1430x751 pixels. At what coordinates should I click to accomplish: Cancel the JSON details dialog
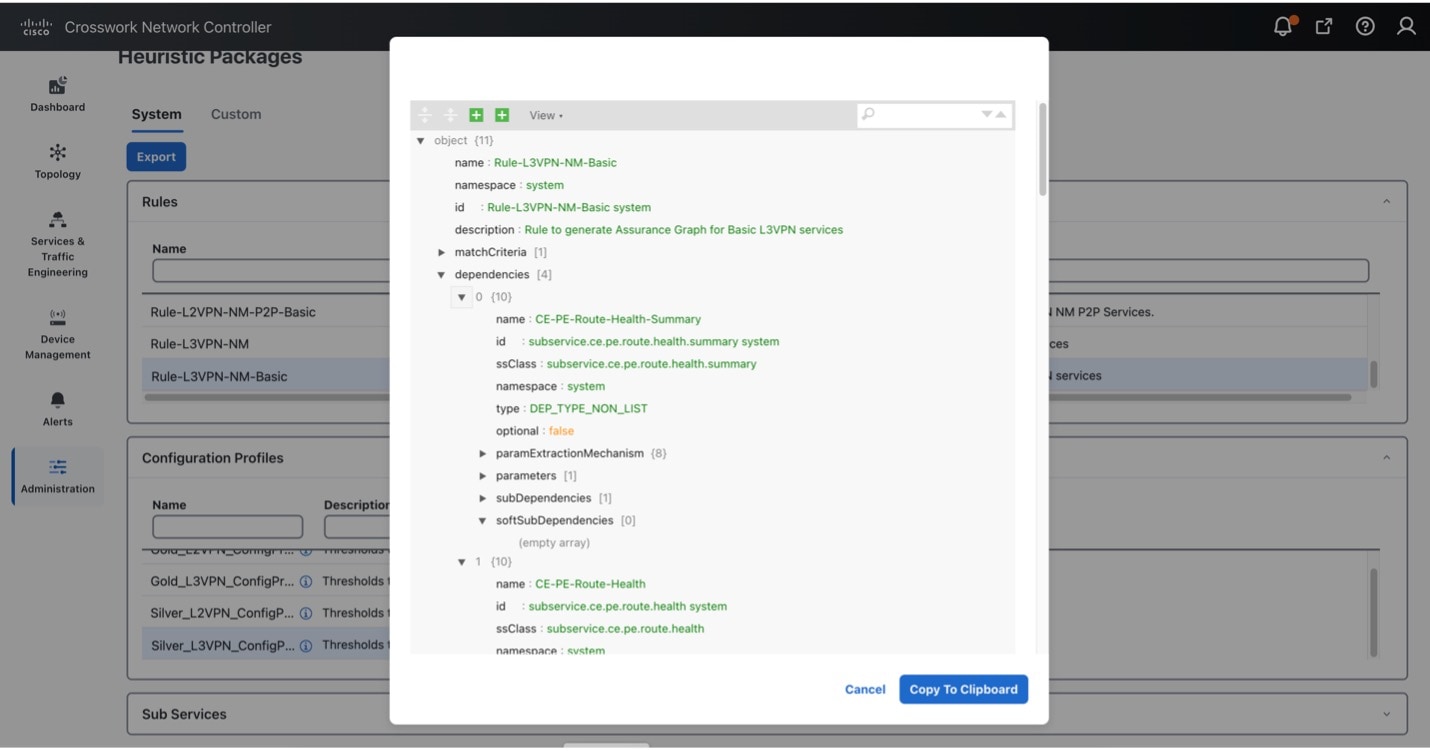[864, 689]
